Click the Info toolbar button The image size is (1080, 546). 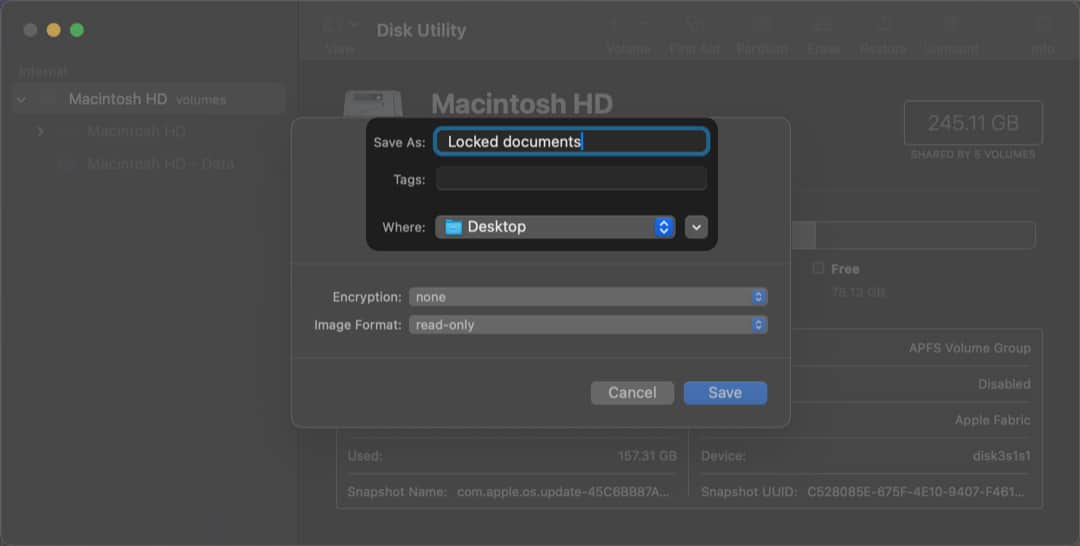point(1043,36)
